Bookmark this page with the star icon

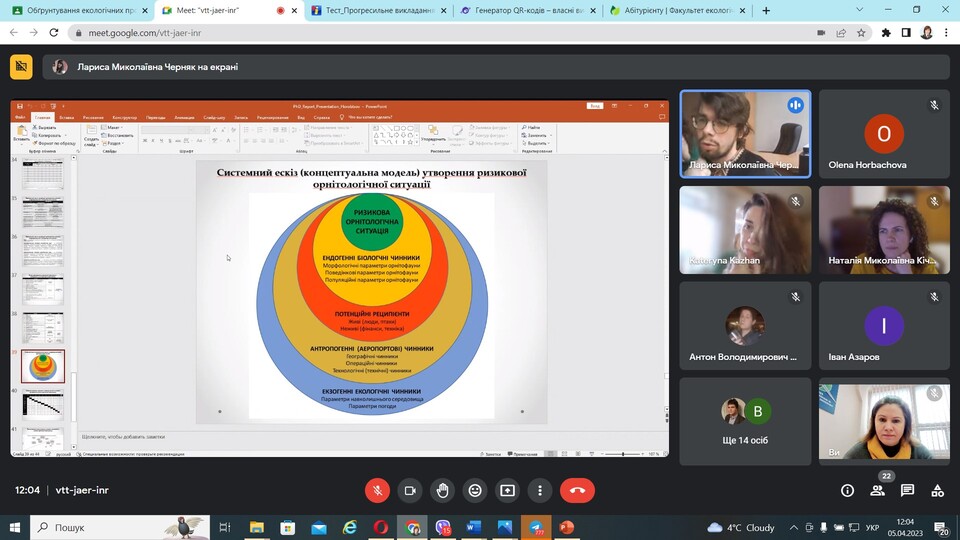tap(861, 32)
